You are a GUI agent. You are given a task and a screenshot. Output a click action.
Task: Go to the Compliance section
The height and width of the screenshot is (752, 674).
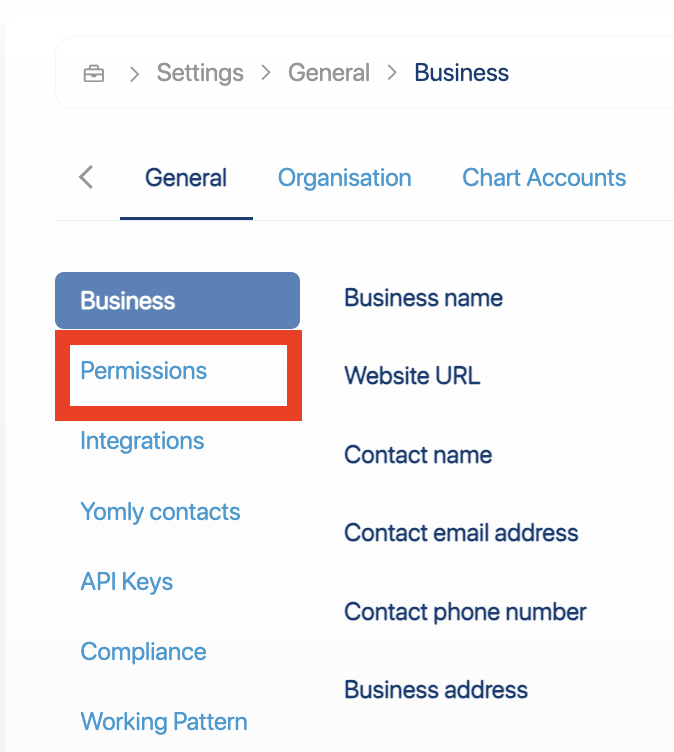143,652
